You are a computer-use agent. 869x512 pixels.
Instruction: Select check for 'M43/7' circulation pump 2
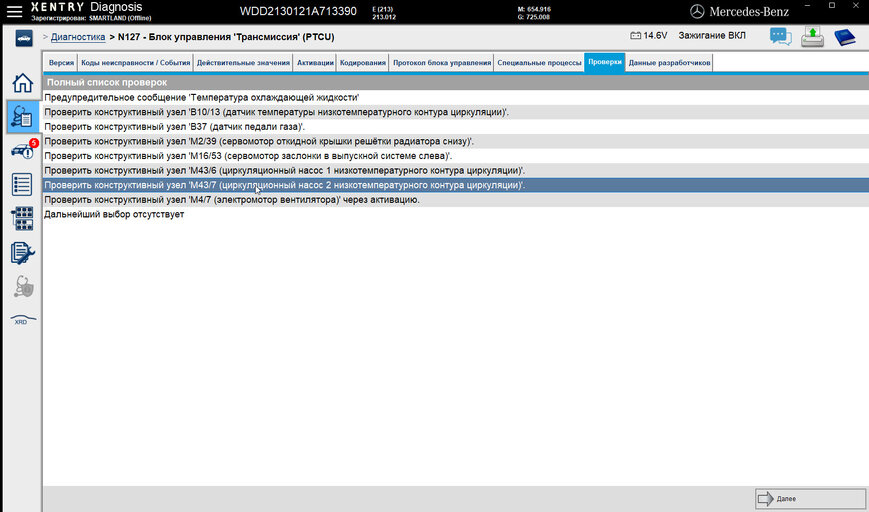coord(456,185)
